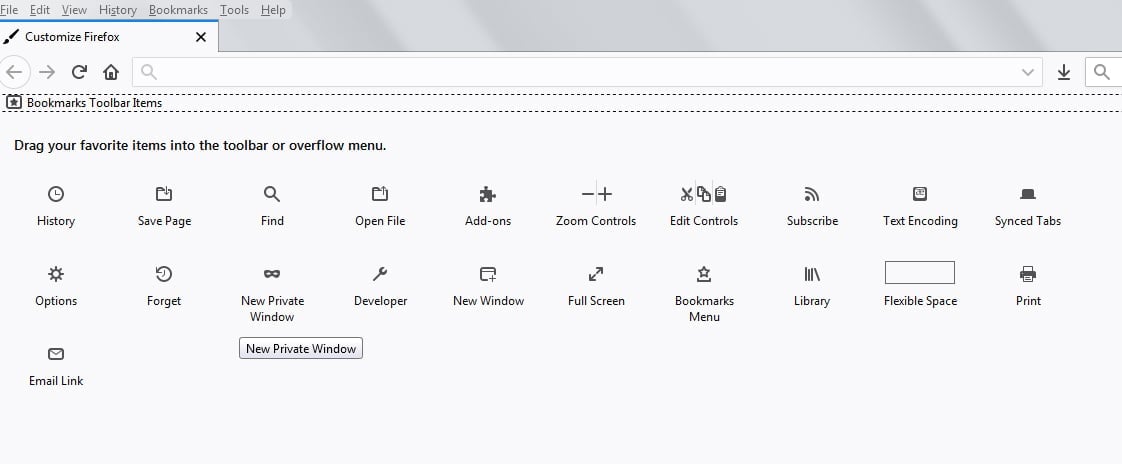The height and width of the screenshot is (464, 1122).
Task: Click the "Bookmarks Menu" label
Action: coord(704,309)
